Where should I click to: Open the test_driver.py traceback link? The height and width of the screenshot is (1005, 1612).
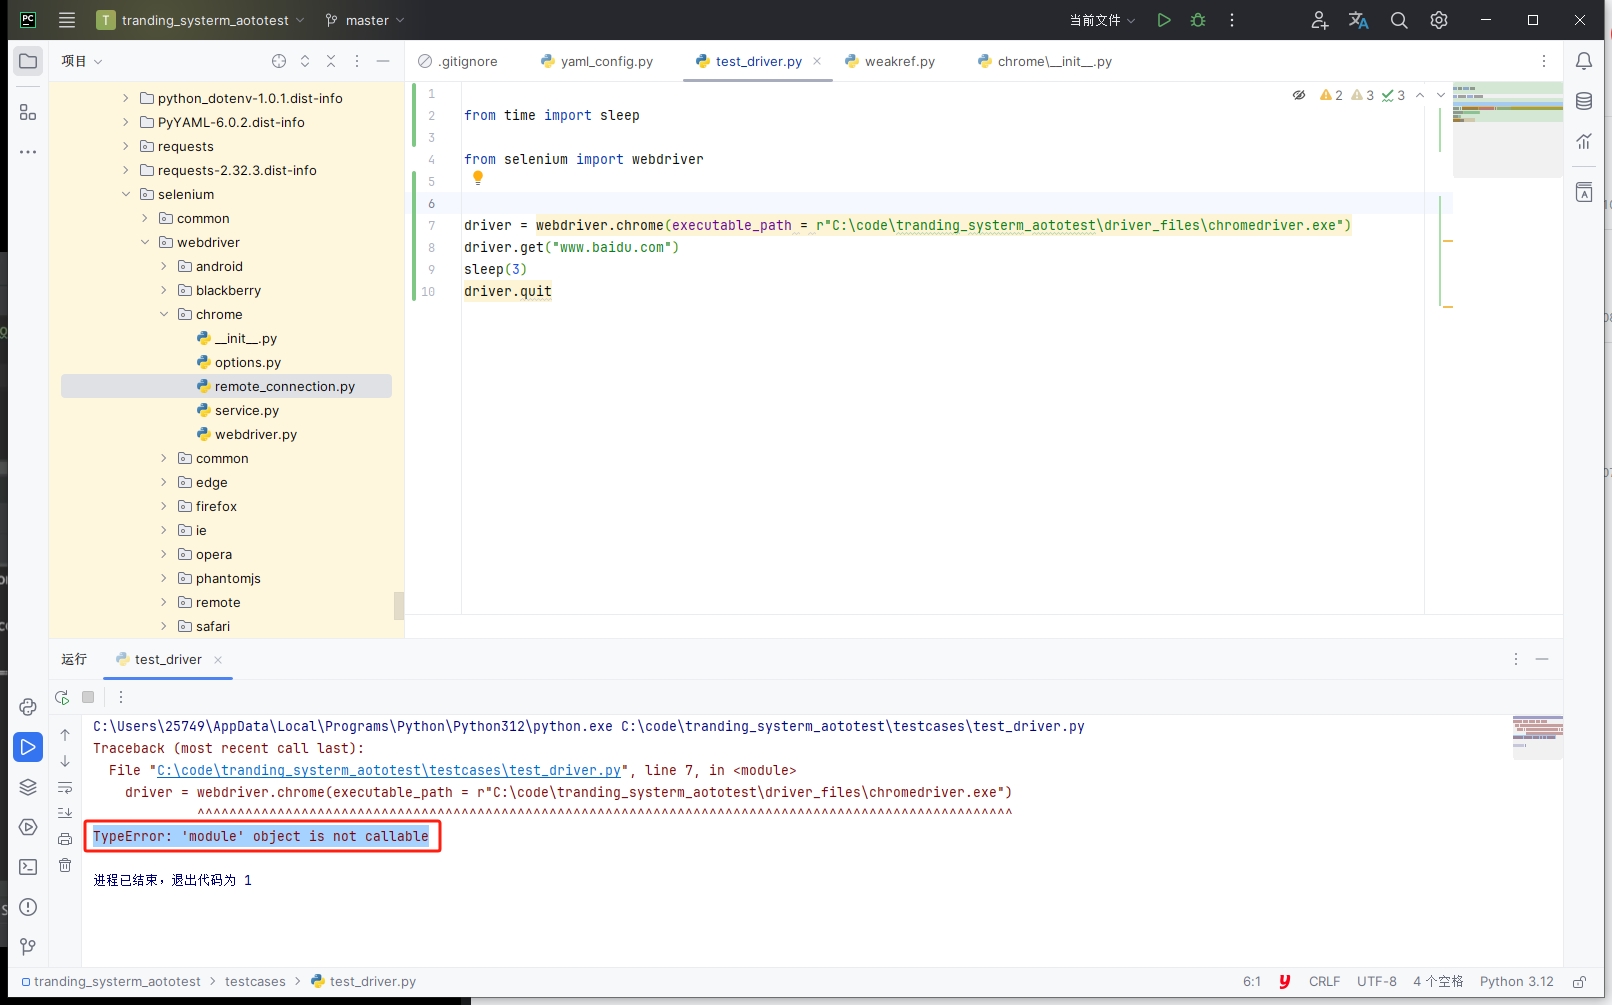389,770
